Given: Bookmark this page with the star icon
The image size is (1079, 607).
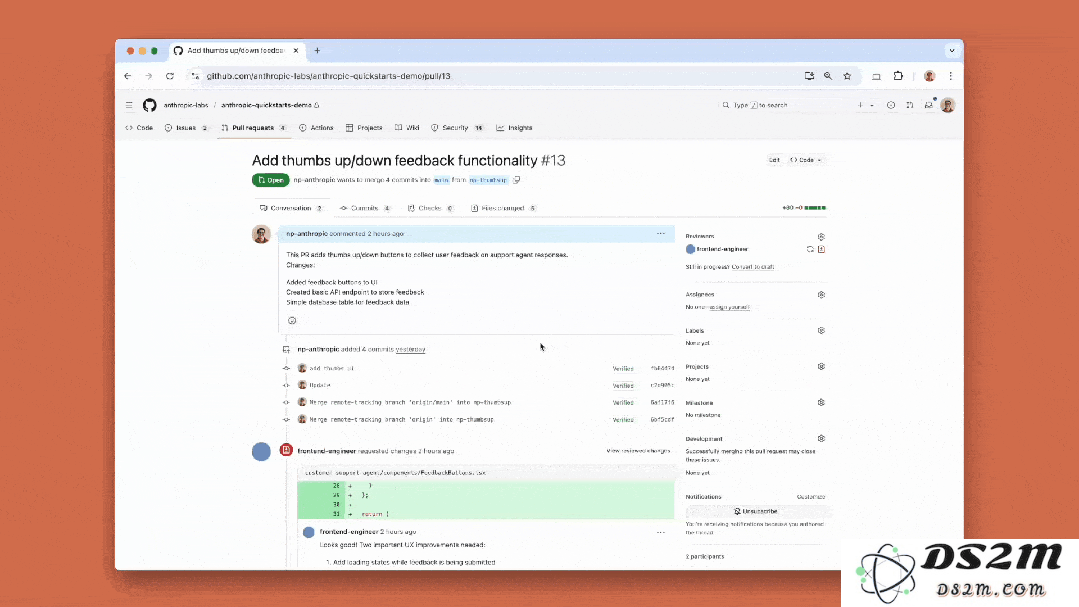Looking at the screenshot, I should pos(847,76).
